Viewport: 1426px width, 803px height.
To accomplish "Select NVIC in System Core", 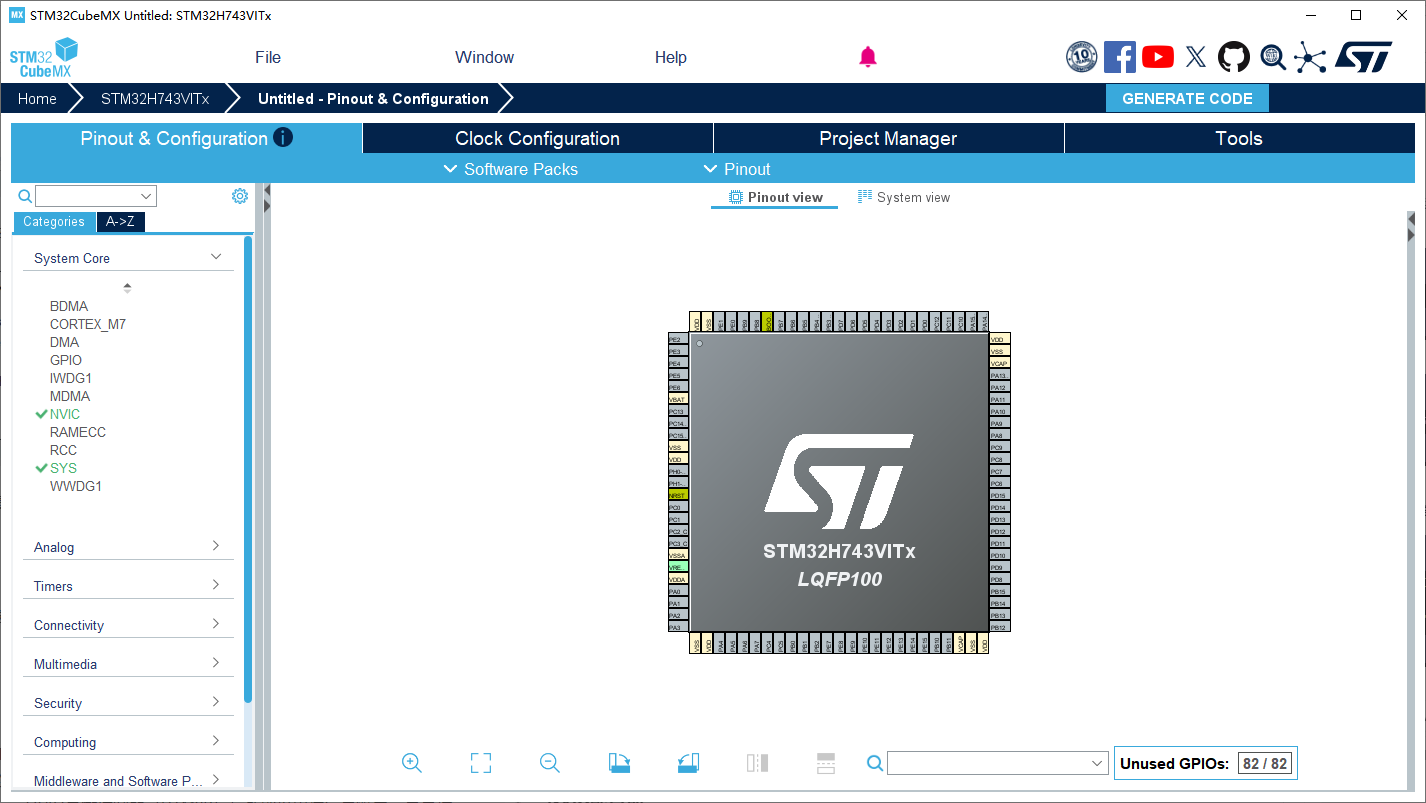I will click(65, 414).
